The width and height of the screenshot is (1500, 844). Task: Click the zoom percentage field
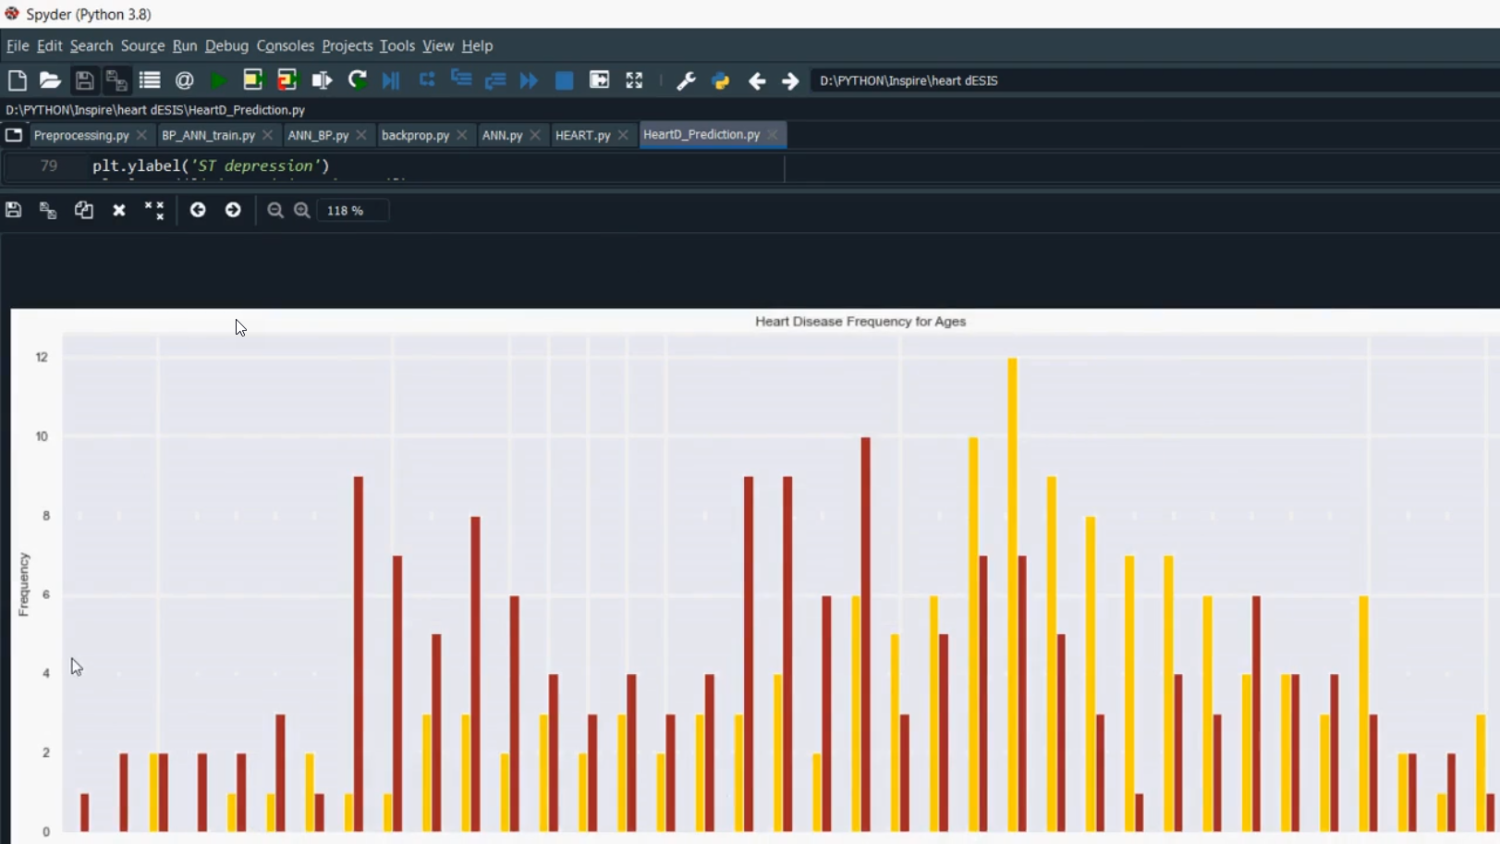click(352, 210)
